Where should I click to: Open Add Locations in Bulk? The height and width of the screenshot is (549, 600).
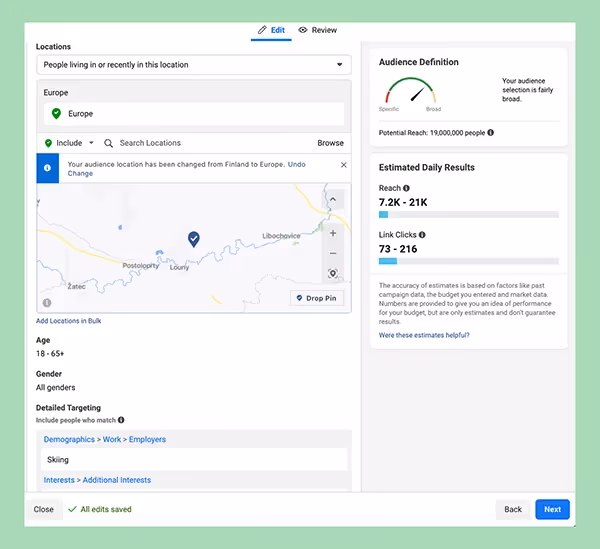tap(68, 321)
